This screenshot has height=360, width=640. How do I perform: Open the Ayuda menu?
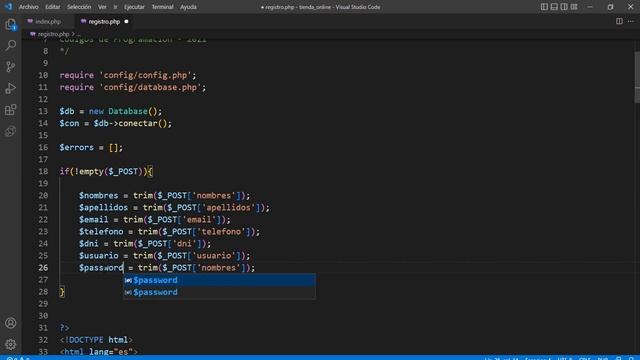(x=188, y=7)
